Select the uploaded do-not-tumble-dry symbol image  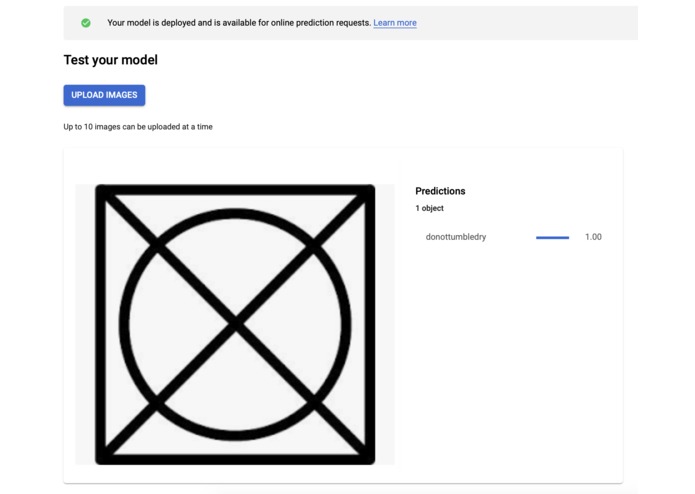point(235,324)
